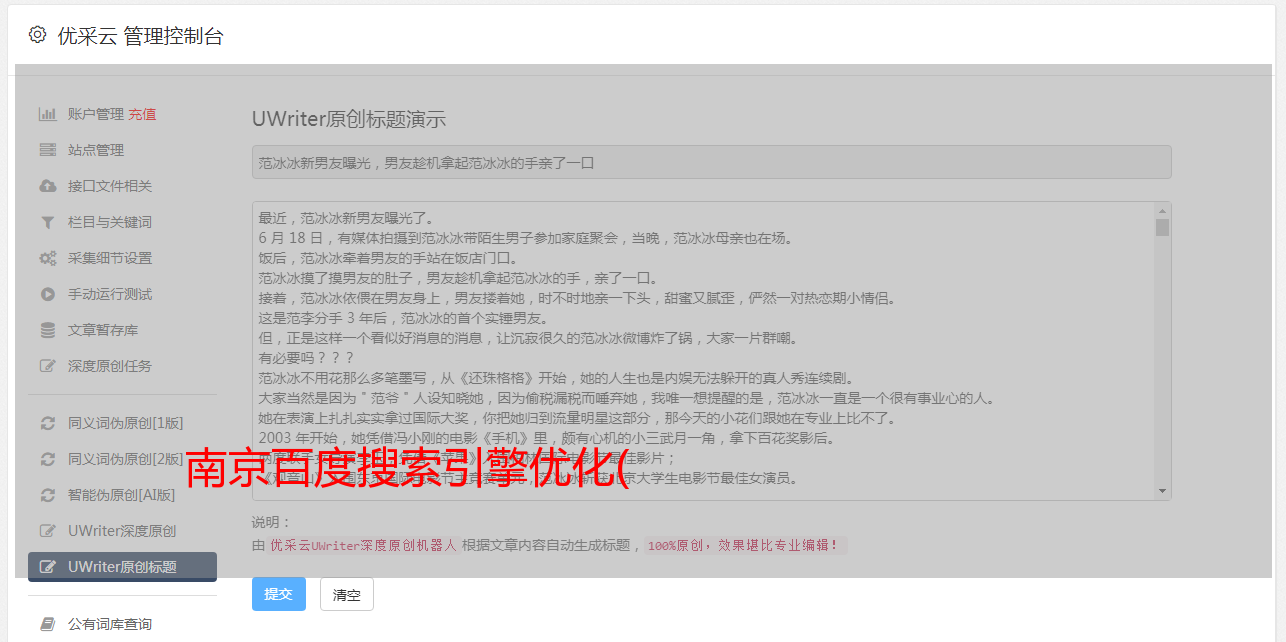Select the active UWriter原创标题 item

coord(122,567)
